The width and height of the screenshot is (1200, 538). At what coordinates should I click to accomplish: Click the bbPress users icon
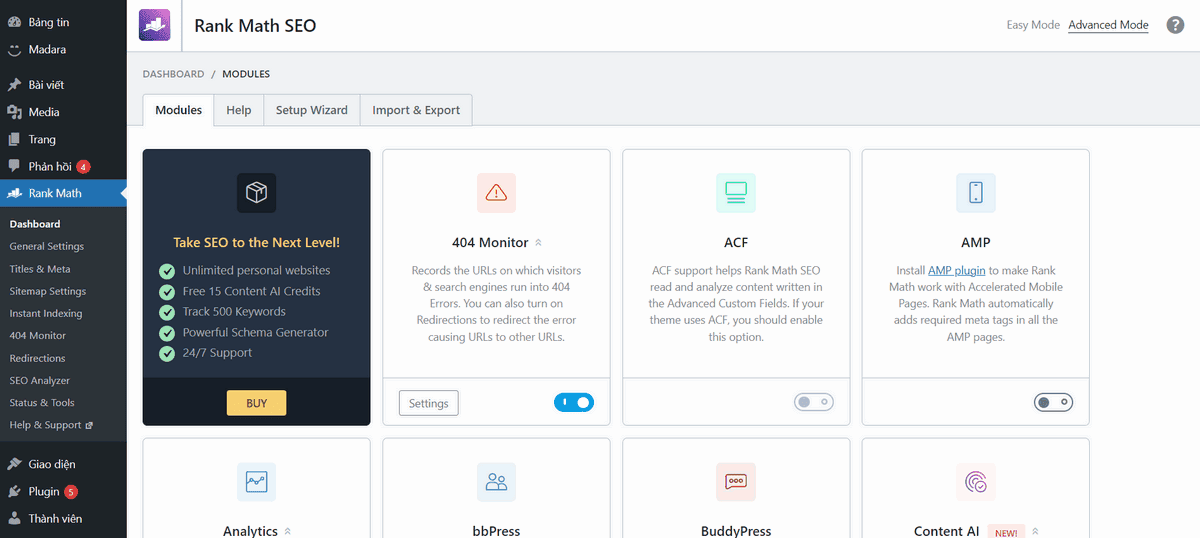496,482
